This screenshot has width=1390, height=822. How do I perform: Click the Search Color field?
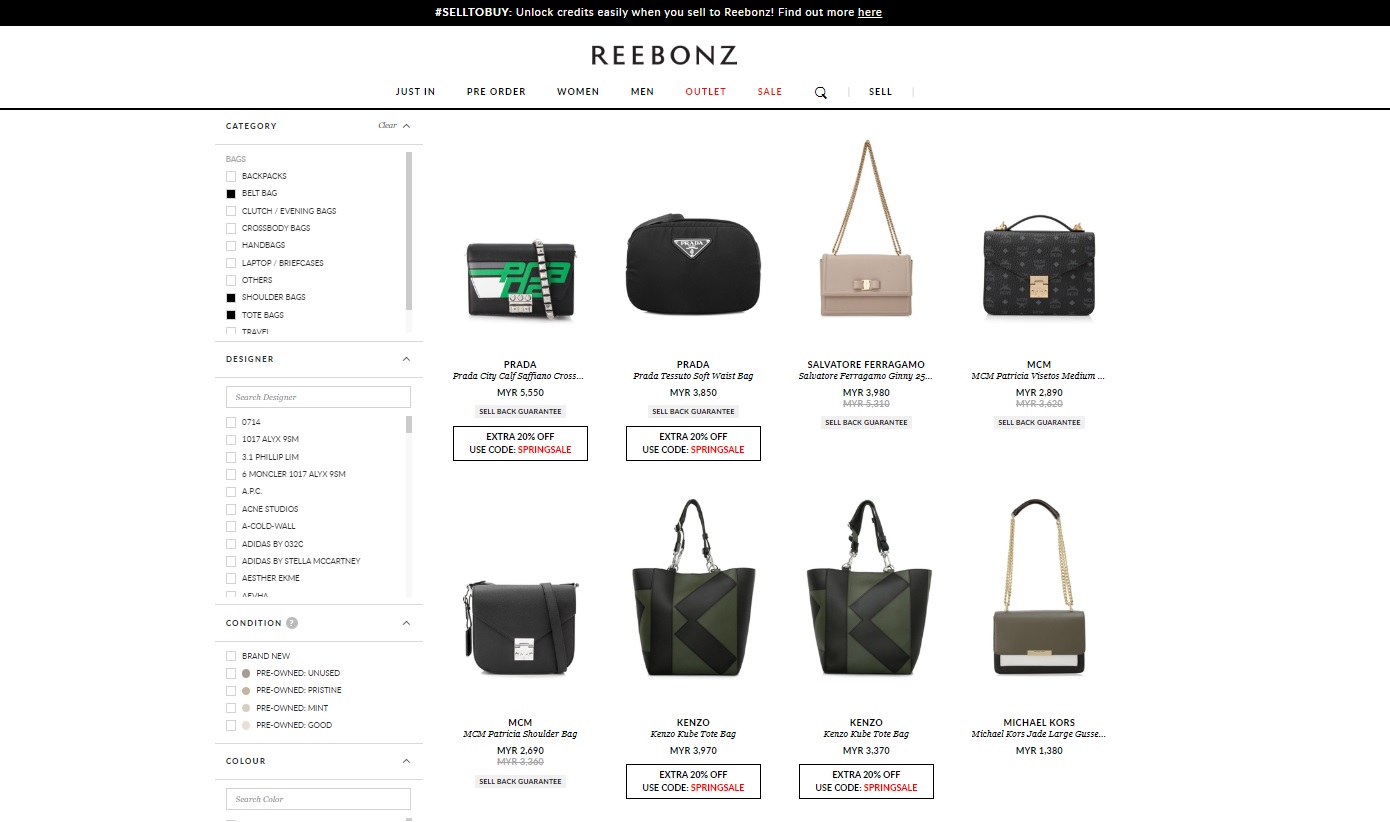pyautogui.click(x=318, y=799)
